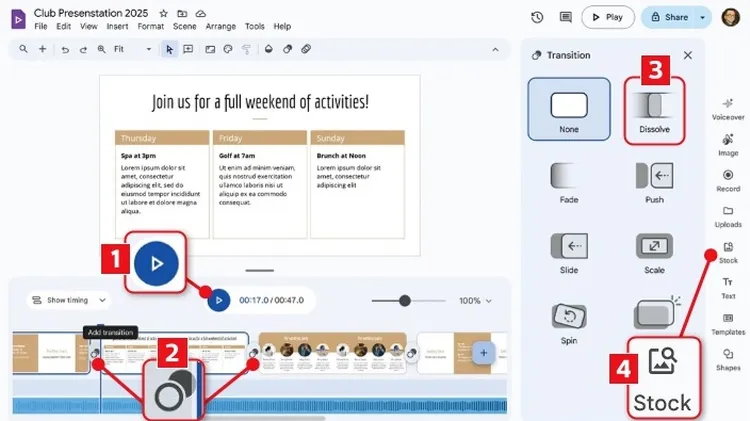Click the timeline zoom slider handle
Image resolution: width=750 pixels, height=421 pixels.
click(405, 300)
